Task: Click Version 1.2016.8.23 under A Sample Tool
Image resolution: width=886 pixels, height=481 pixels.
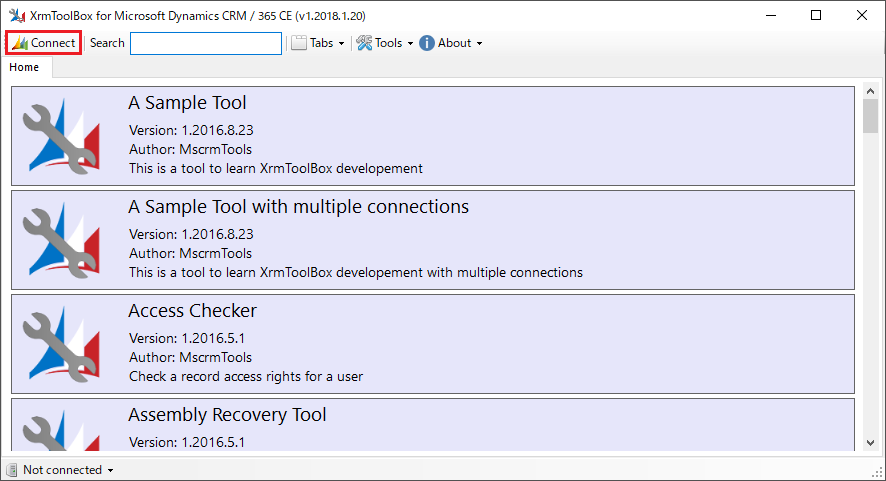Action: 191,130
